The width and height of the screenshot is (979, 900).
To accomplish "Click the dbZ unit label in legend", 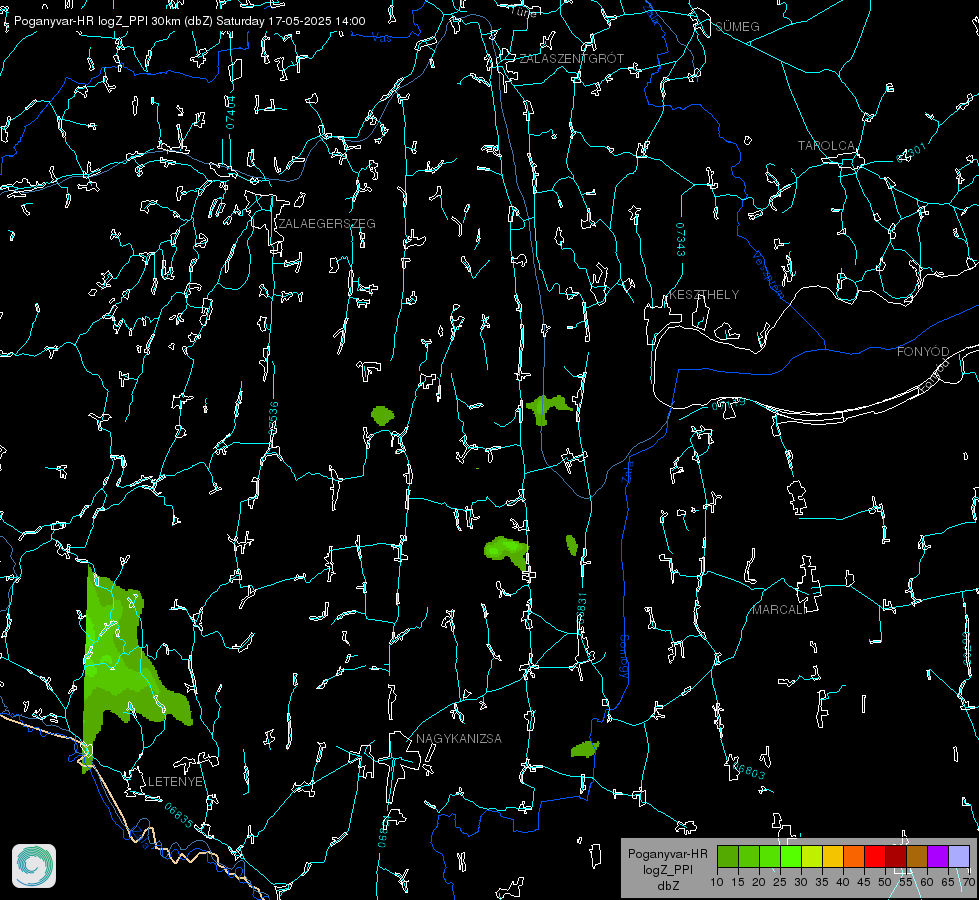I will [x=667, y=886].
